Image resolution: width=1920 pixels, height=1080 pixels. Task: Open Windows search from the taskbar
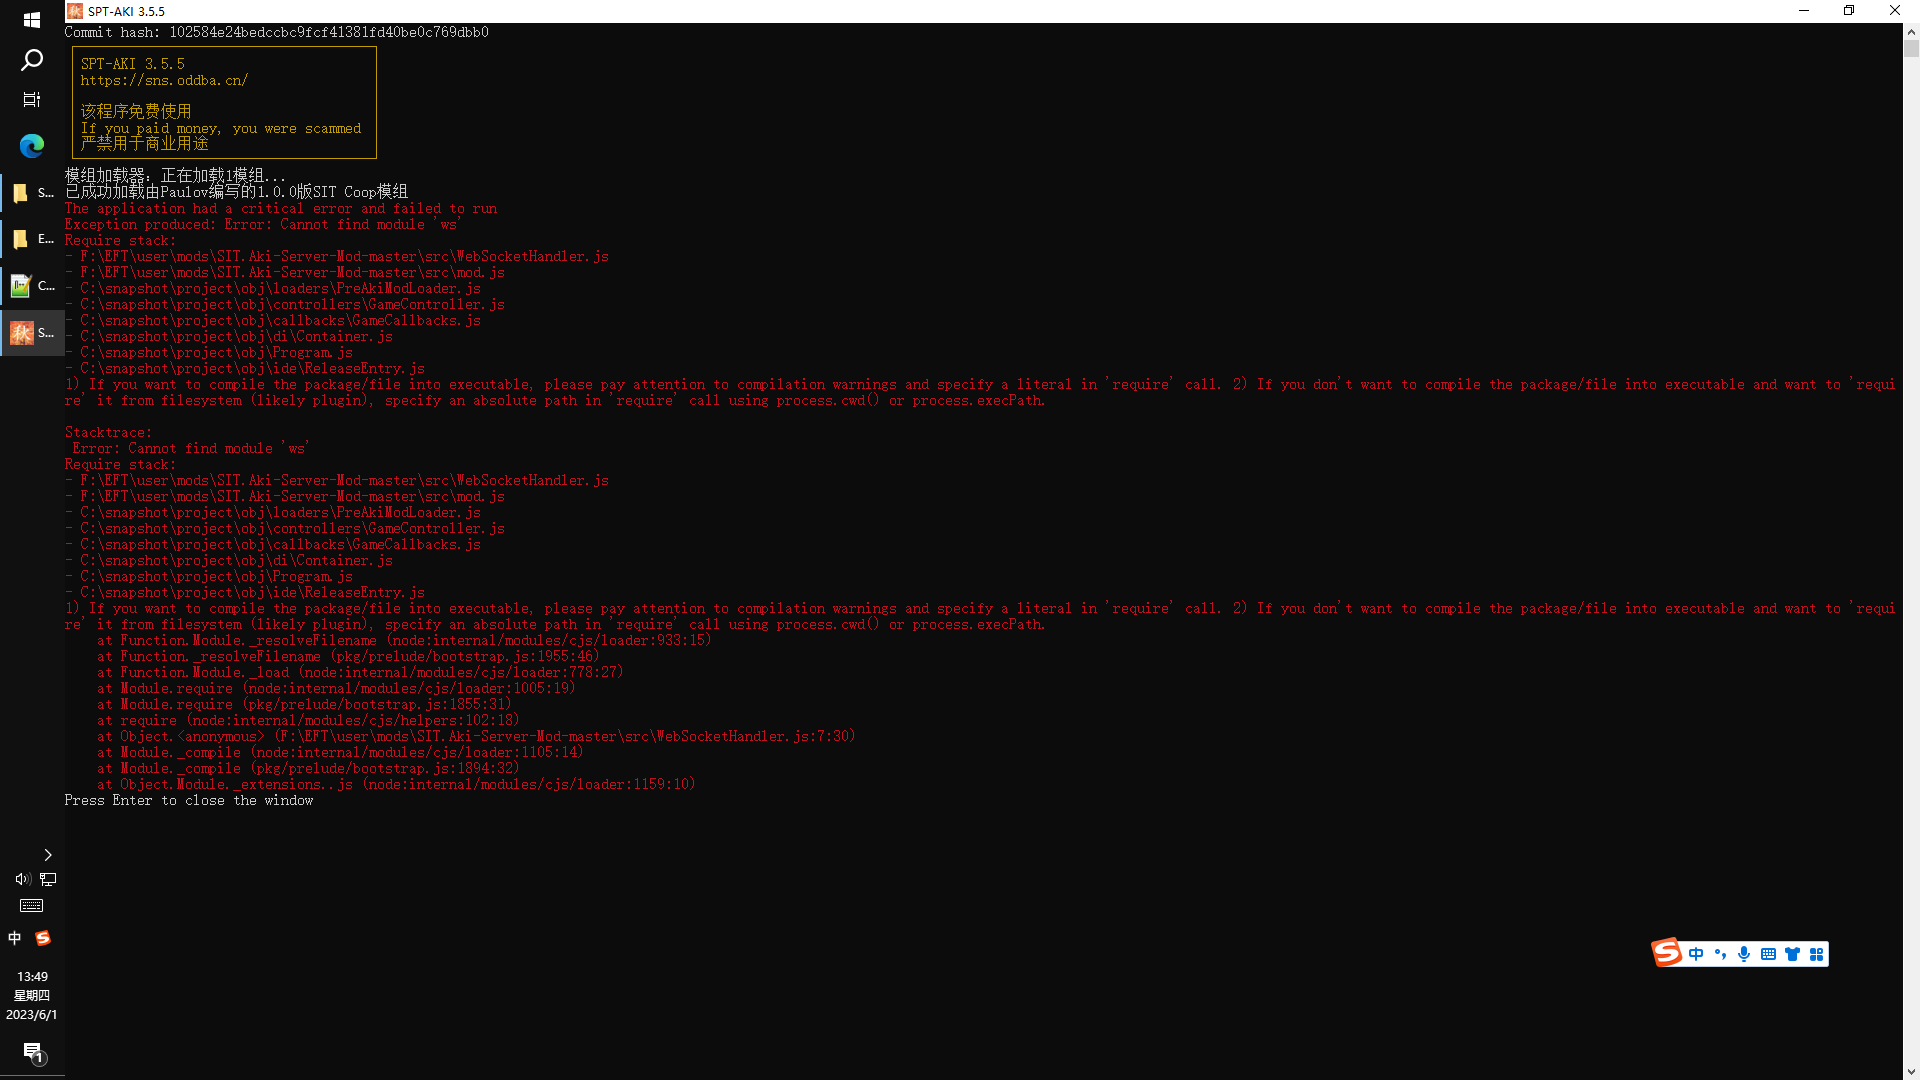(32, 60)
